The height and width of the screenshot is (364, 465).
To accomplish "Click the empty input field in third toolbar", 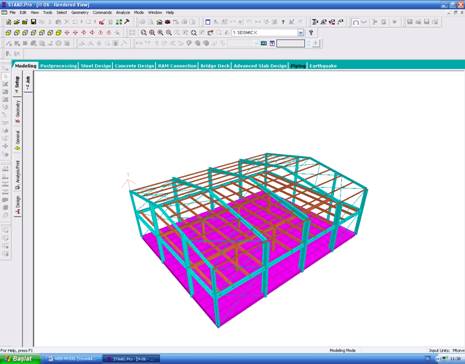I will tap(290, 43).
